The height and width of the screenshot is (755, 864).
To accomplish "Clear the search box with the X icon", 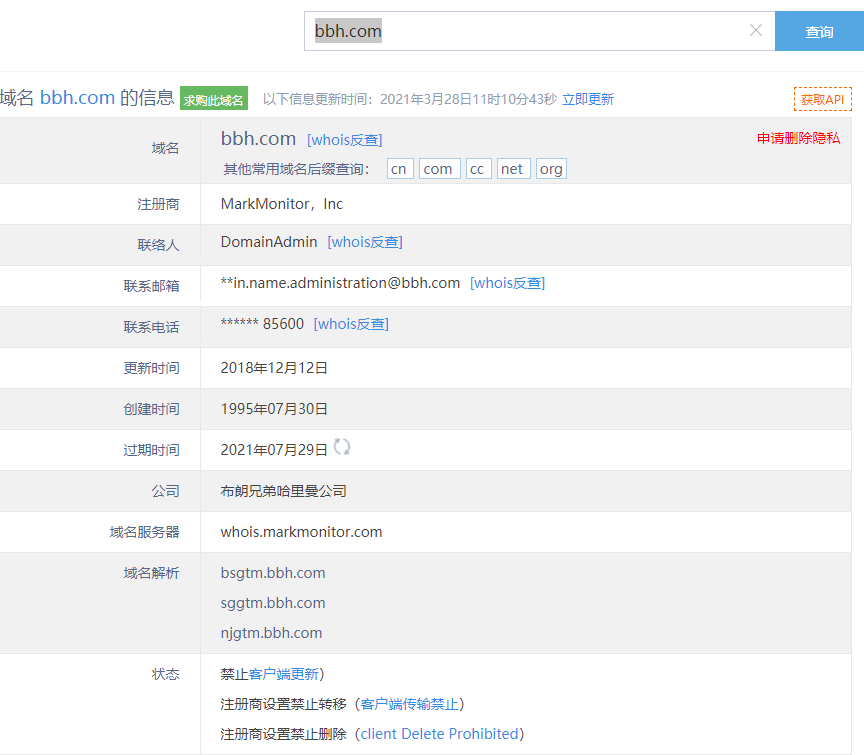I will coord(756,31).
